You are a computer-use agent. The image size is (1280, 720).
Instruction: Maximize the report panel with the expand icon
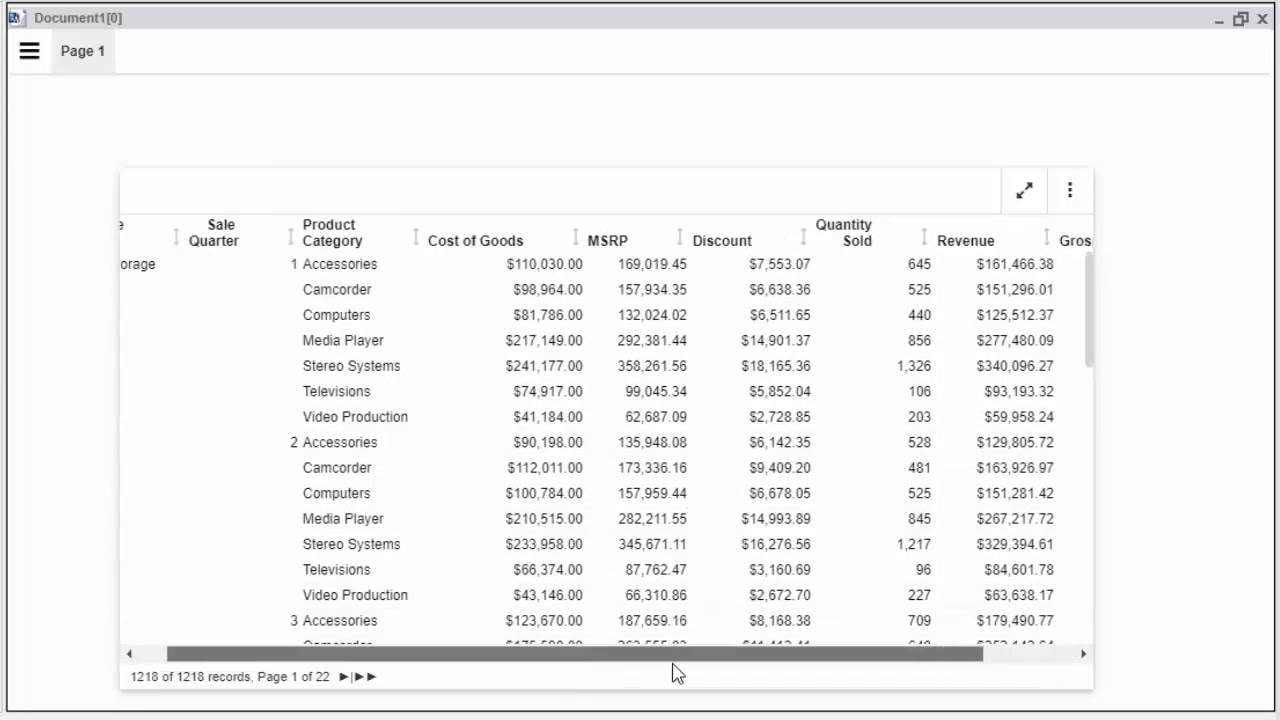[x=1024, y=191]
